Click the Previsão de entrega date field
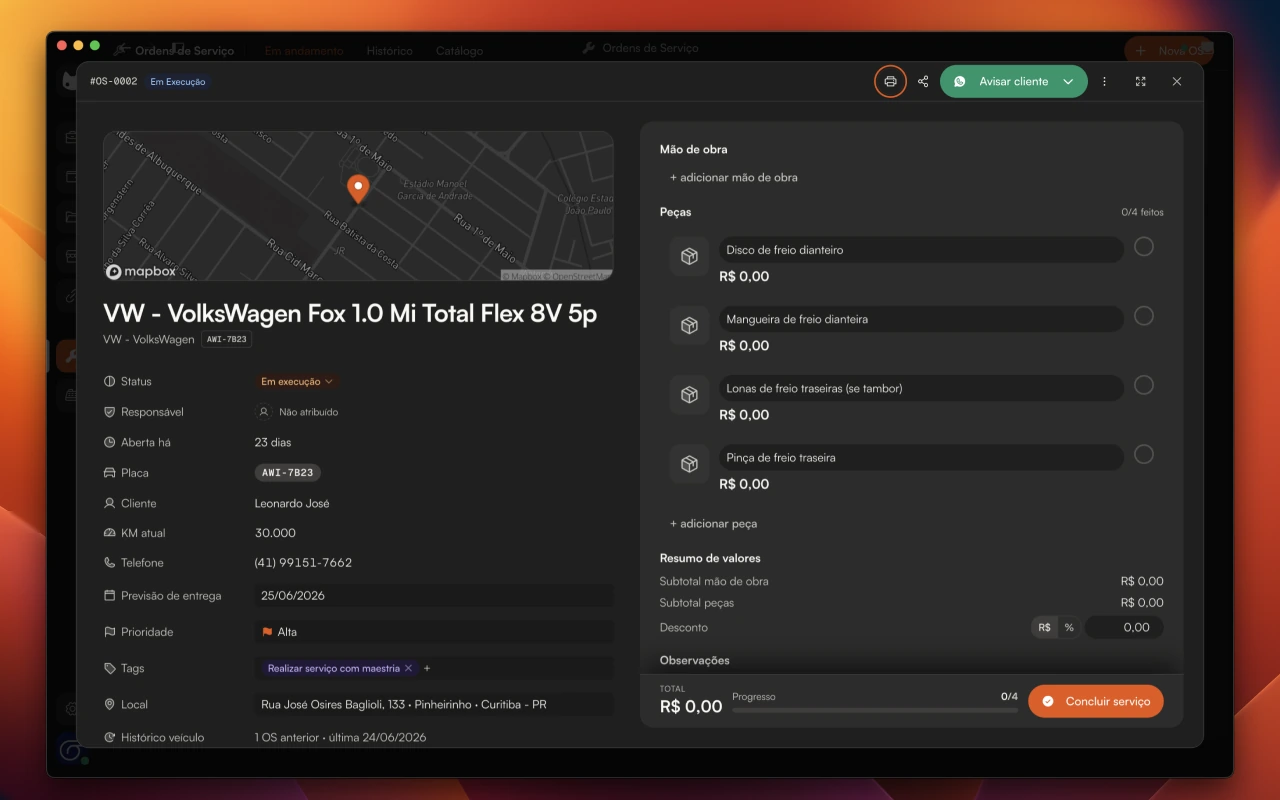Screen dimensions: 1280x800 pyautogui.click(x=434, y=595)
